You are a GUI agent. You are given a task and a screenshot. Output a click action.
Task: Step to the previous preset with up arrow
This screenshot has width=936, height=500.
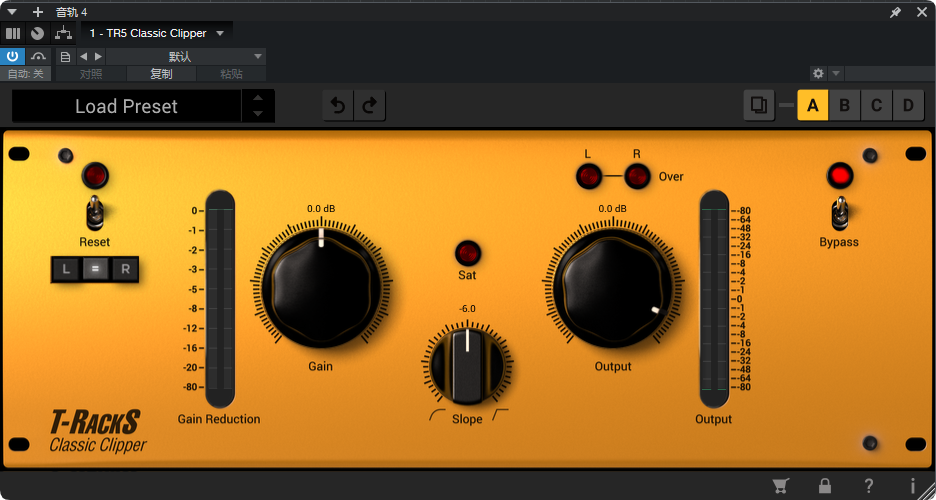pyautogui.click(x=258, y=98)
